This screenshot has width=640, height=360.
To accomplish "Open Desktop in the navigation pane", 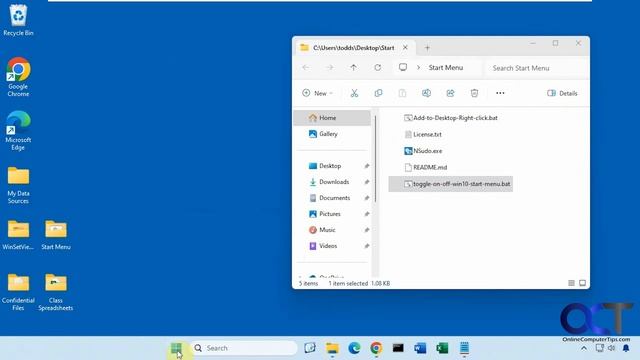I will (x=330, y=166).
